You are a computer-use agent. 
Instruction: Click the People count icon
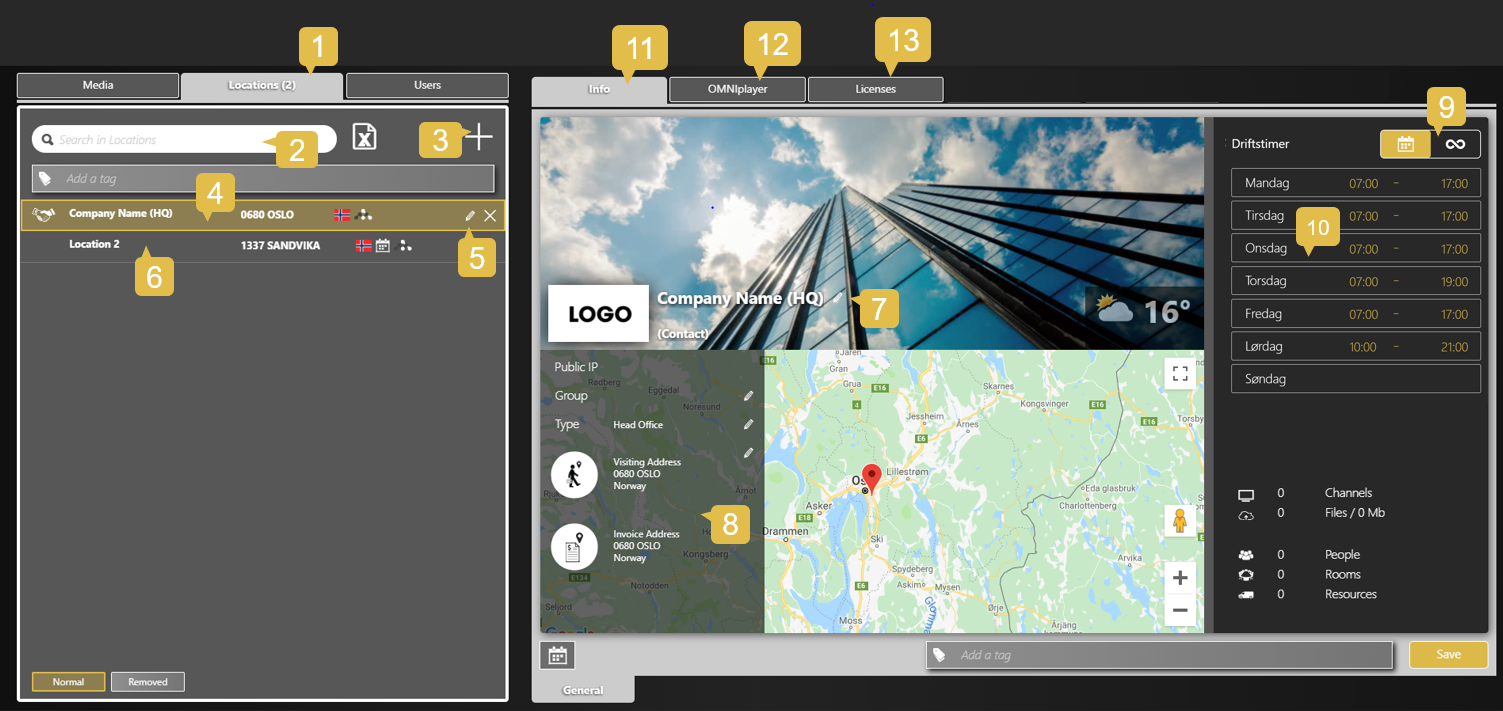(1246, 555)
